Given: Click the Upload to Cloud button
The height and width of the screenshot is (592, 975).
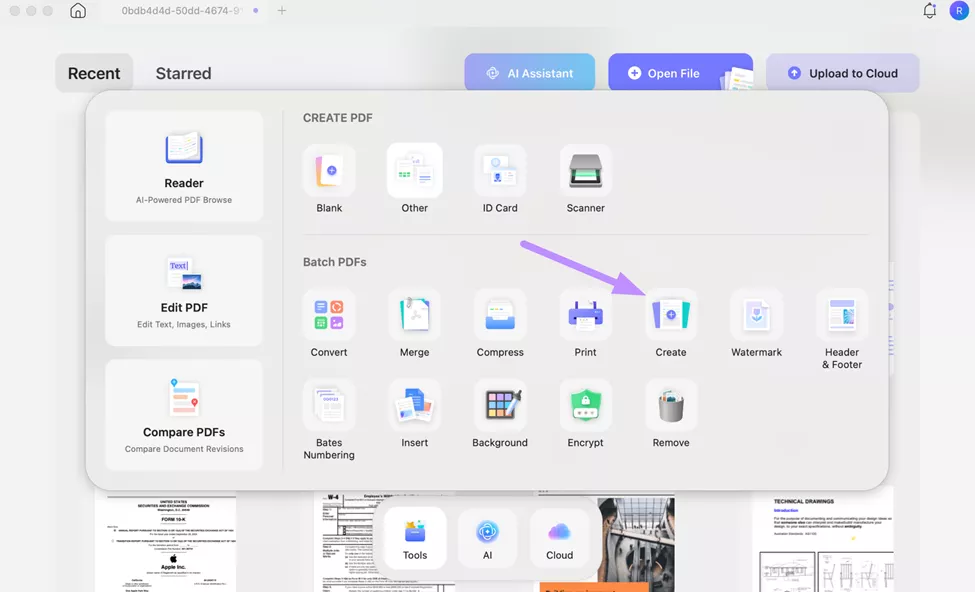Looking at the screenshot, I should pyautogui.click(x=843, y=72).
